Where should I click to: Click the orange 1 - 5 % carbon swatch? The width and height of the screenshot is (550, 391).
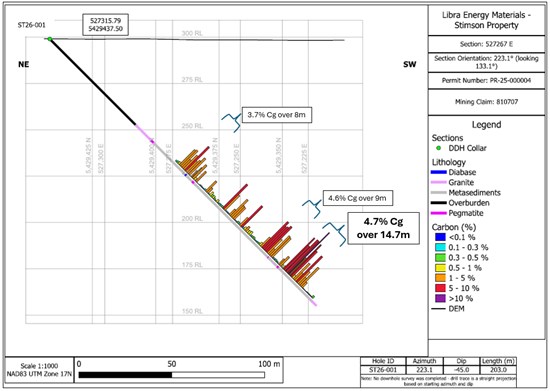[440, 278]
